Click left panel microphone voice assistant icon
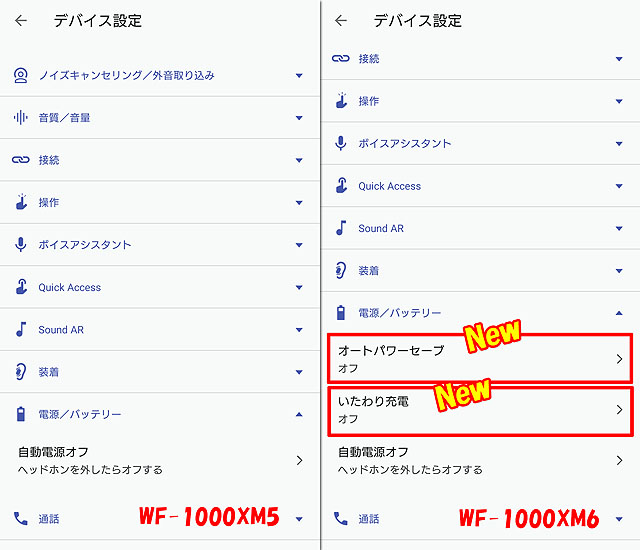640x550 pixels. [x=21, y=245]
